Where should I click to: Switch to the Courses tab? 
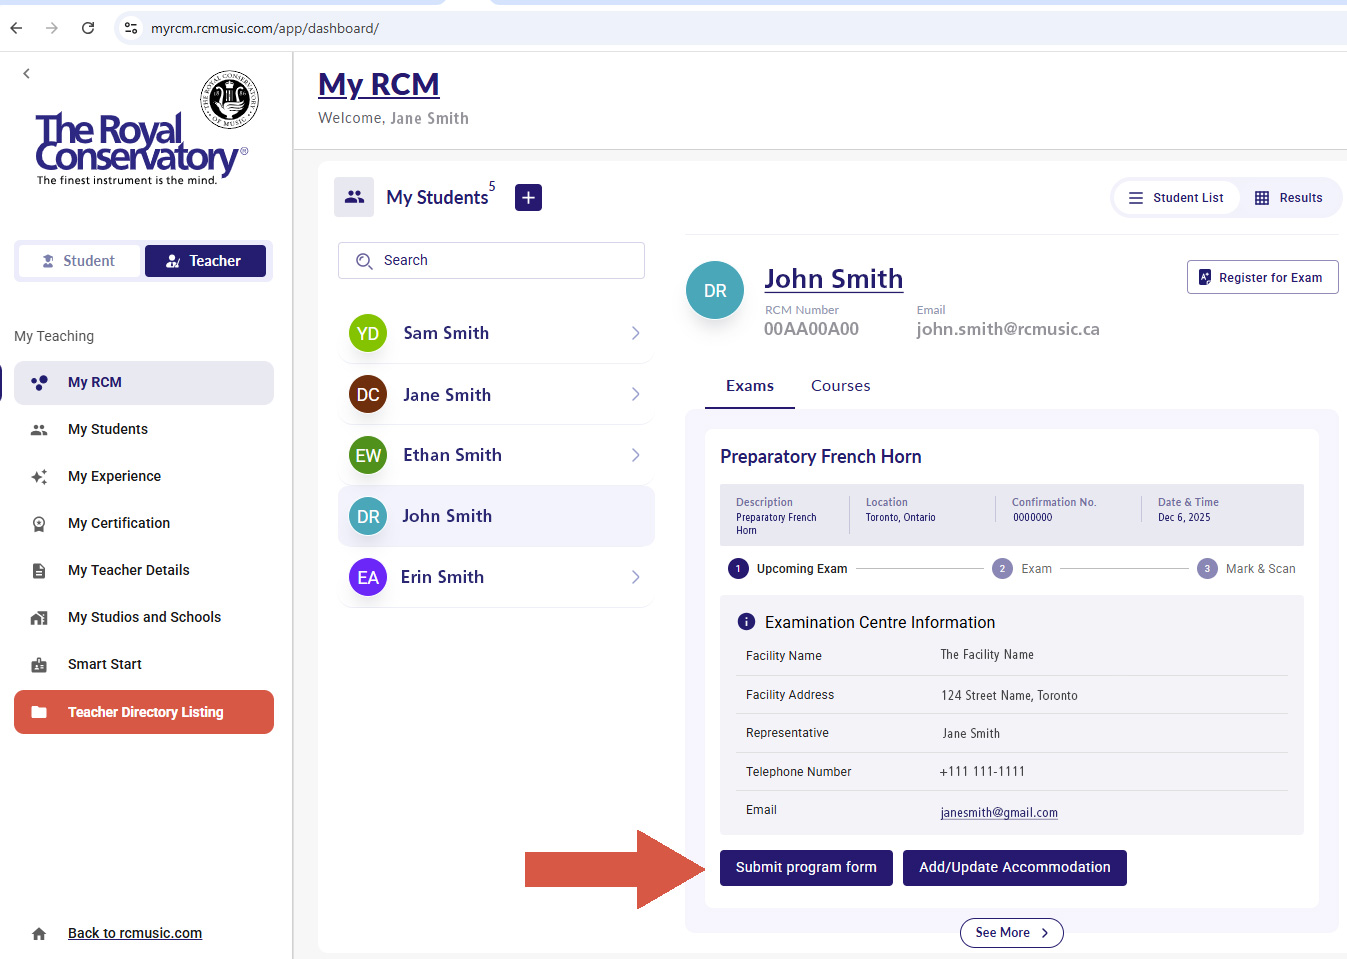click(x=840, y=386)
